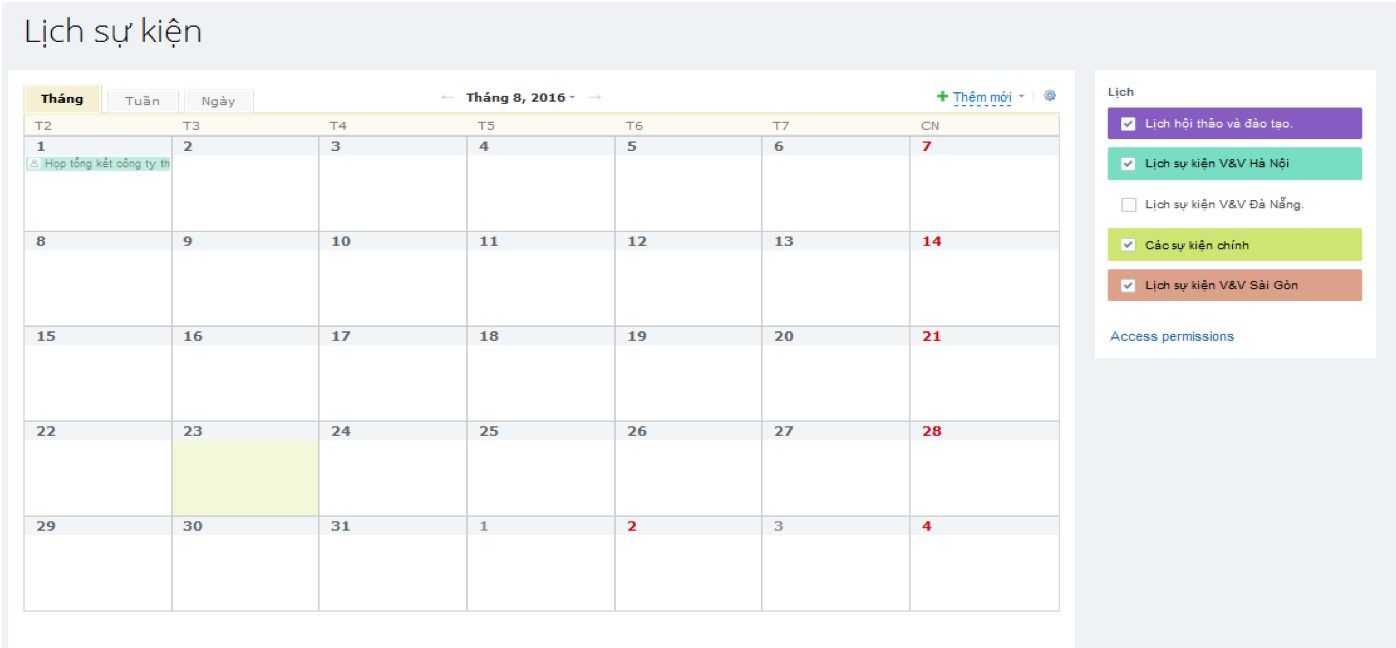Open calendar settings gear icon
The image size is (1396, 648).
[x=1050, y=96]
